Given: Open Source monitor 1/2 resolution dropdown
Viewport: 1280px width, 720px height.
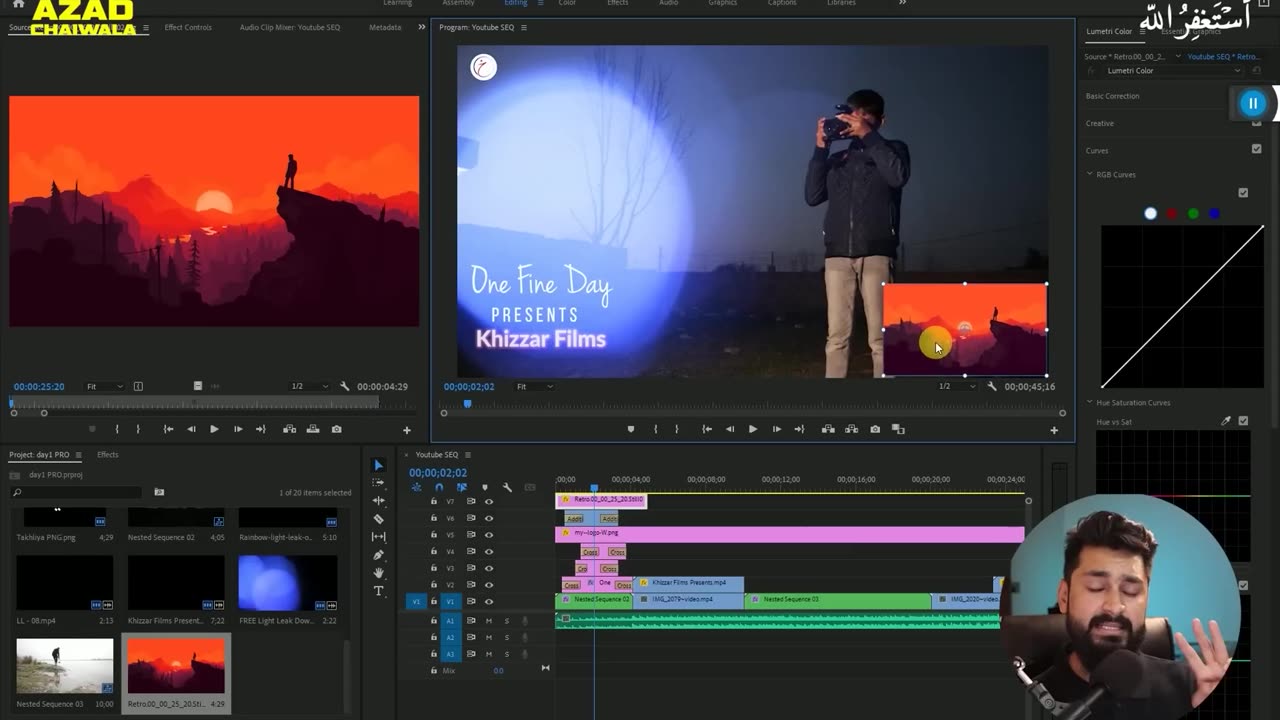Looking at the screenshot, I should 310,386.
